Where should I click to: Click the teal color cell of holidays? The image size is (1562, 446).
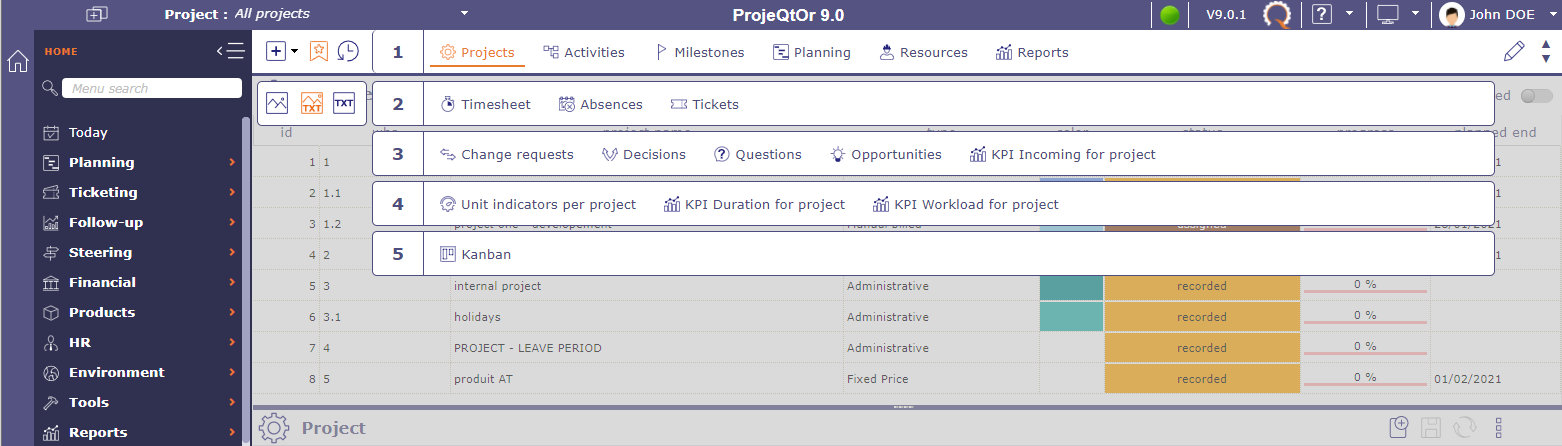point(1071,317)
